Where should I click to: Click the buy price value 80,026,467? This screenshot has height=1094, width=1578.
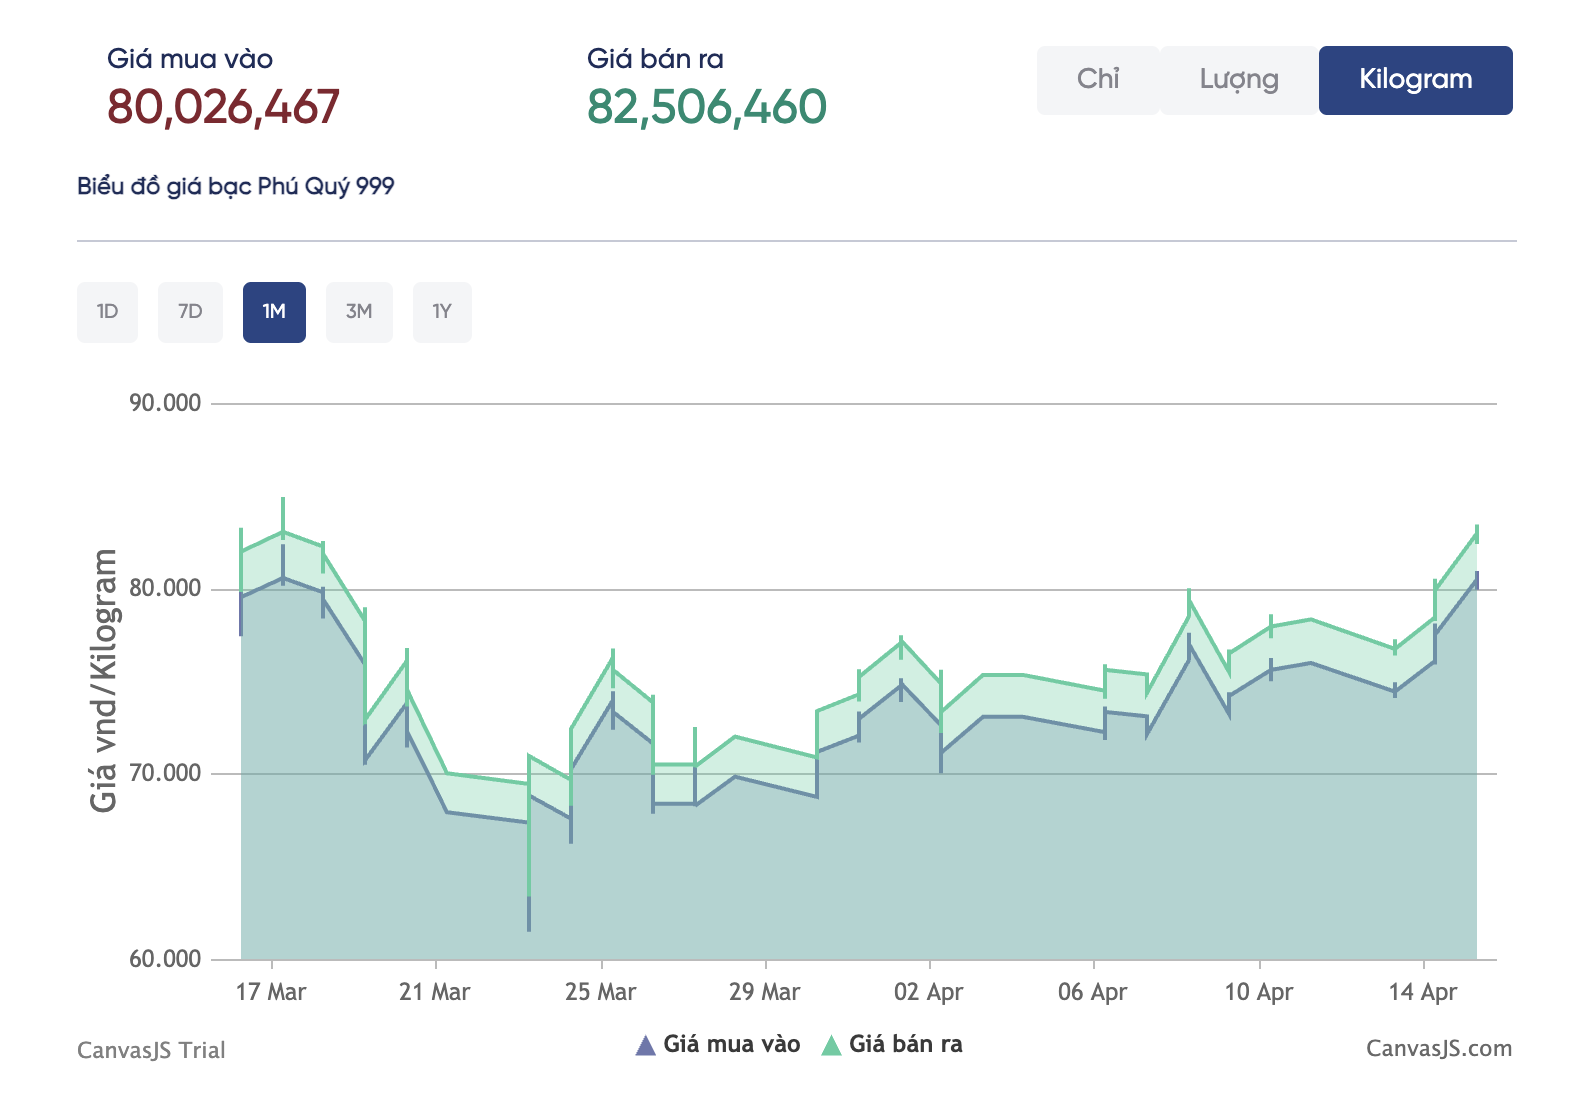coord(223,107)
